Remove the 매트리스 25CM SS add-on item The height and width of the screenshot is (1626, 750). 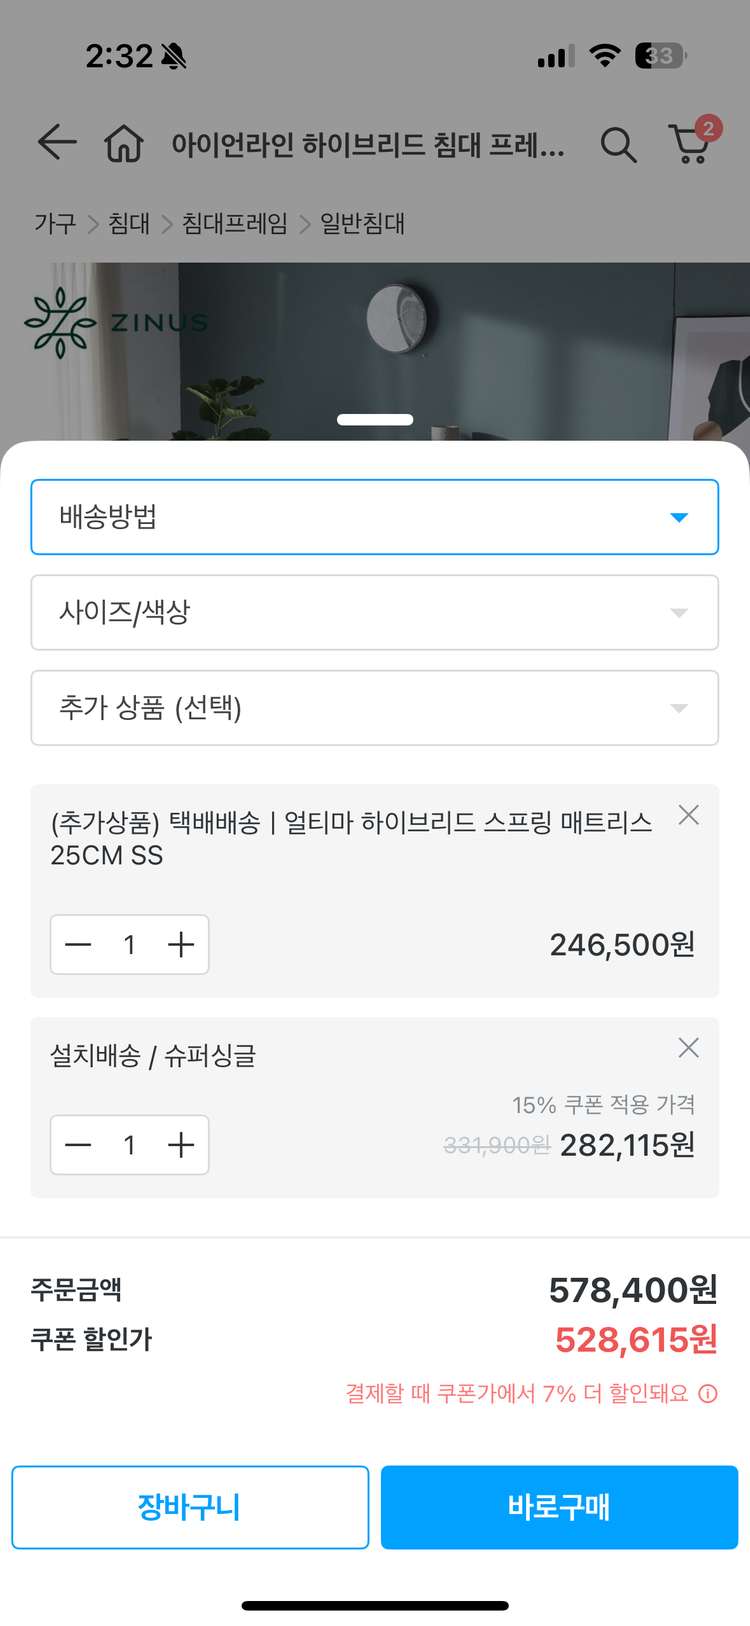(x=688, y=815)
